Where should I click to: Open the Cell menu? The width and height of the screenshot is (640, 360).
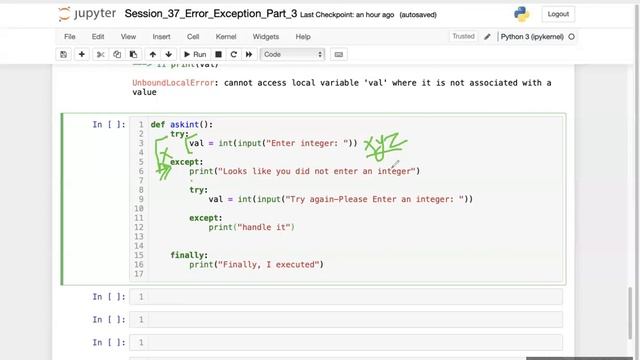[193, 37]
